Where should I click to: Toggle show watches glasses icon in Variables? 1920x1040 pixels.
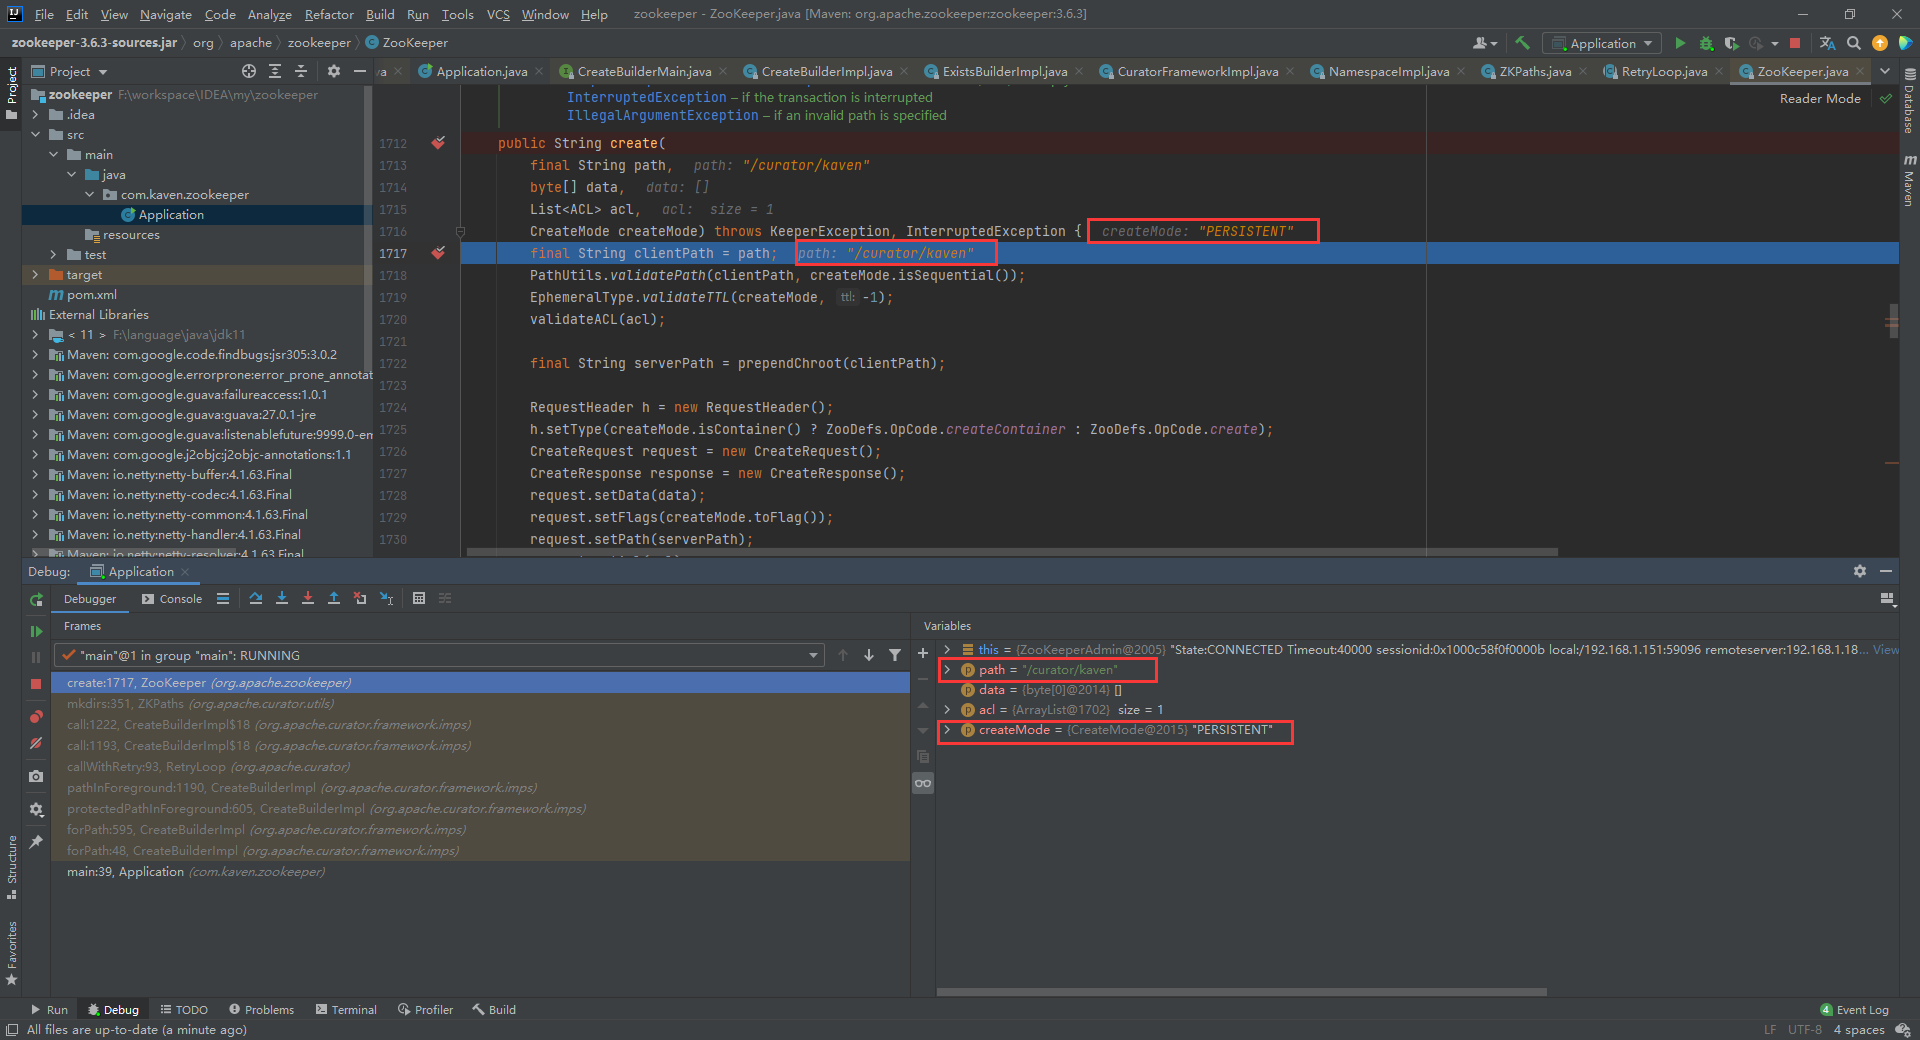(x=923, y=783)
